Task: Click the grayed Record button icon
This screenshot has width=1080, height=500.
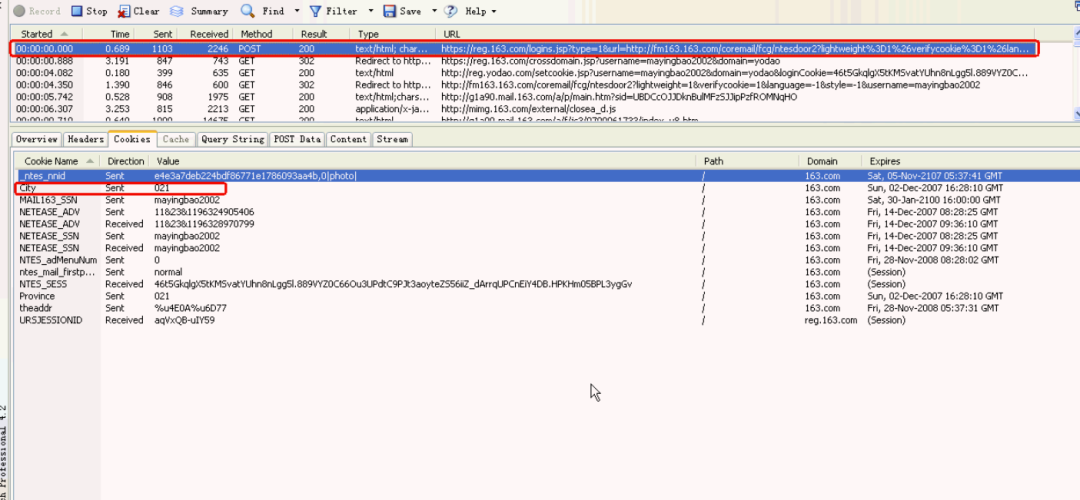Action: 18,11
